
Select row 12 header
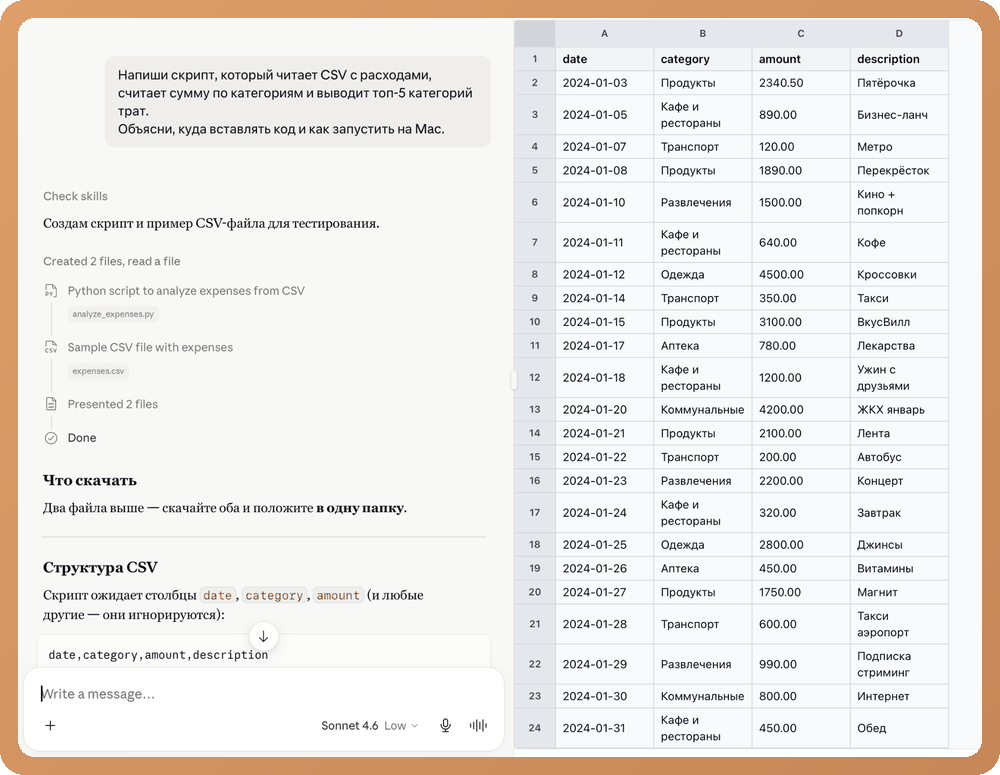tap(534, 378)
